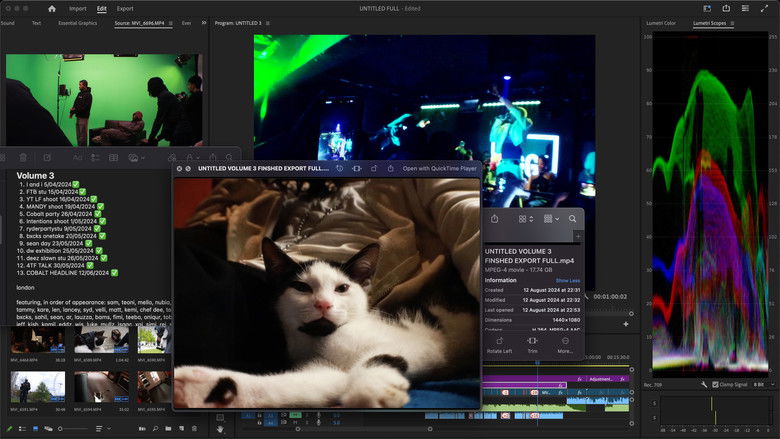This screenshot has width=780, height=439.
Task: Click the Rotate Left action icon
Action: click(499, 342)
